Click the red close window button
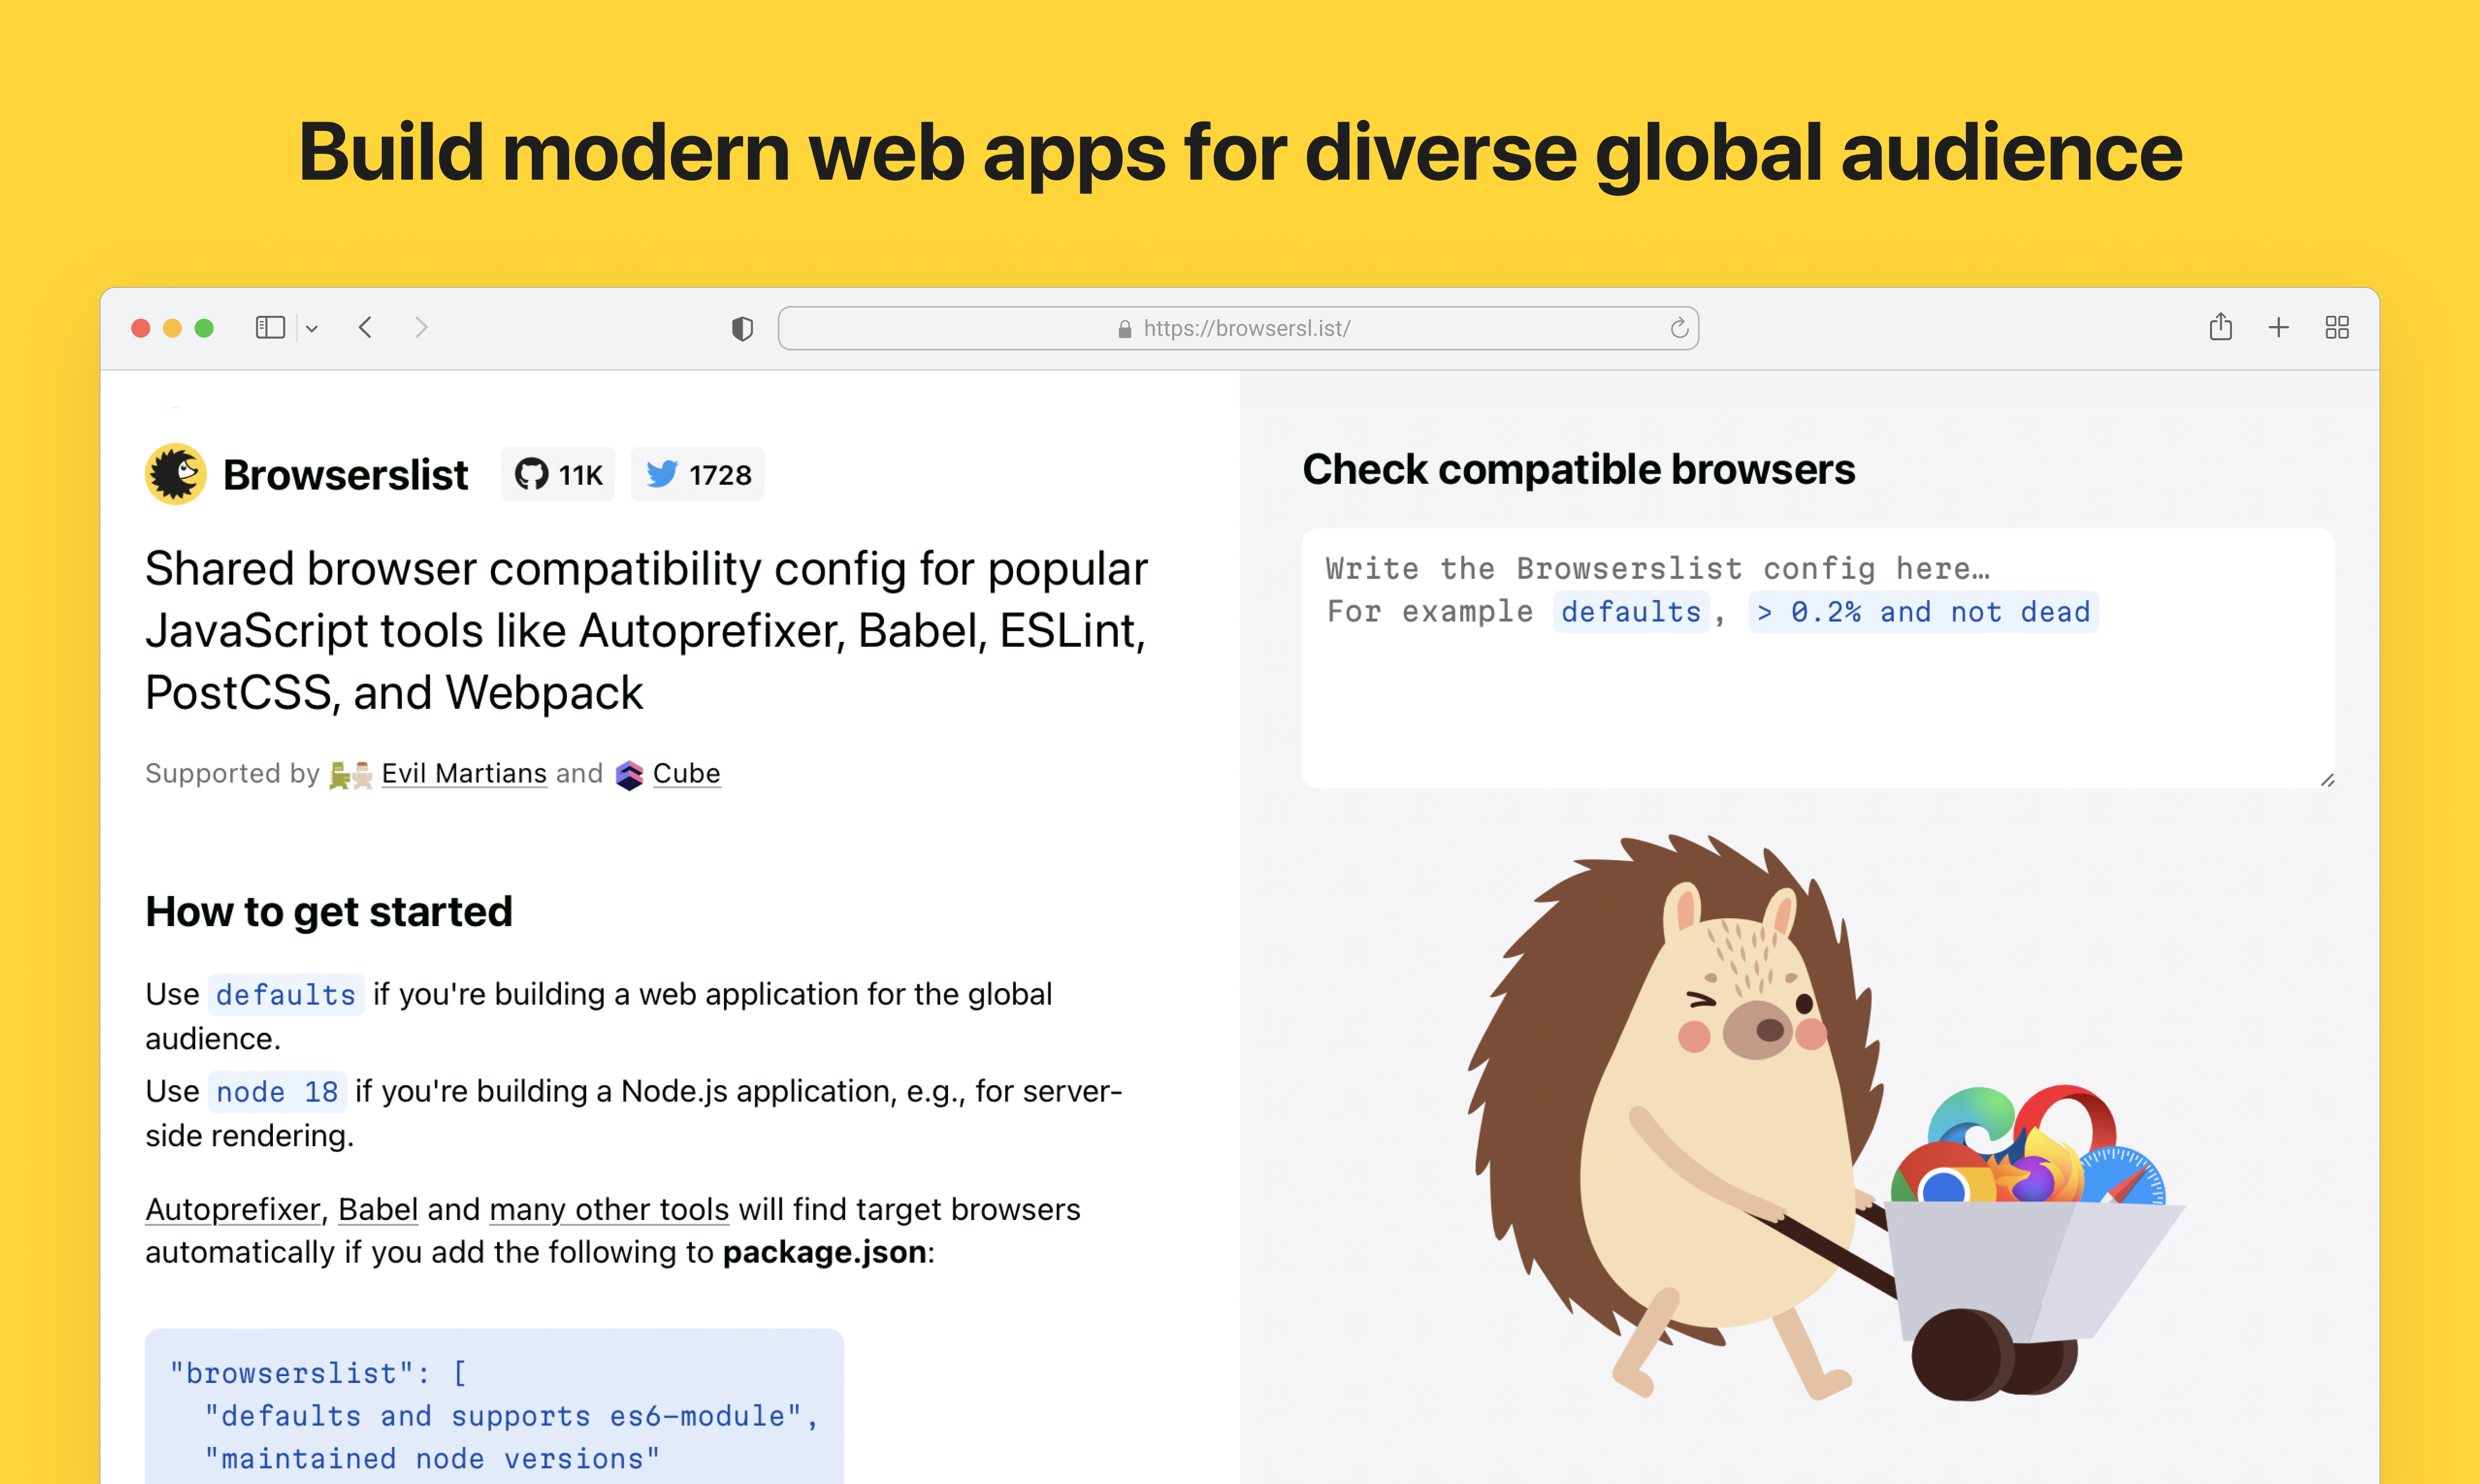The image size is (2480, 1484). [x=141, y=328]
